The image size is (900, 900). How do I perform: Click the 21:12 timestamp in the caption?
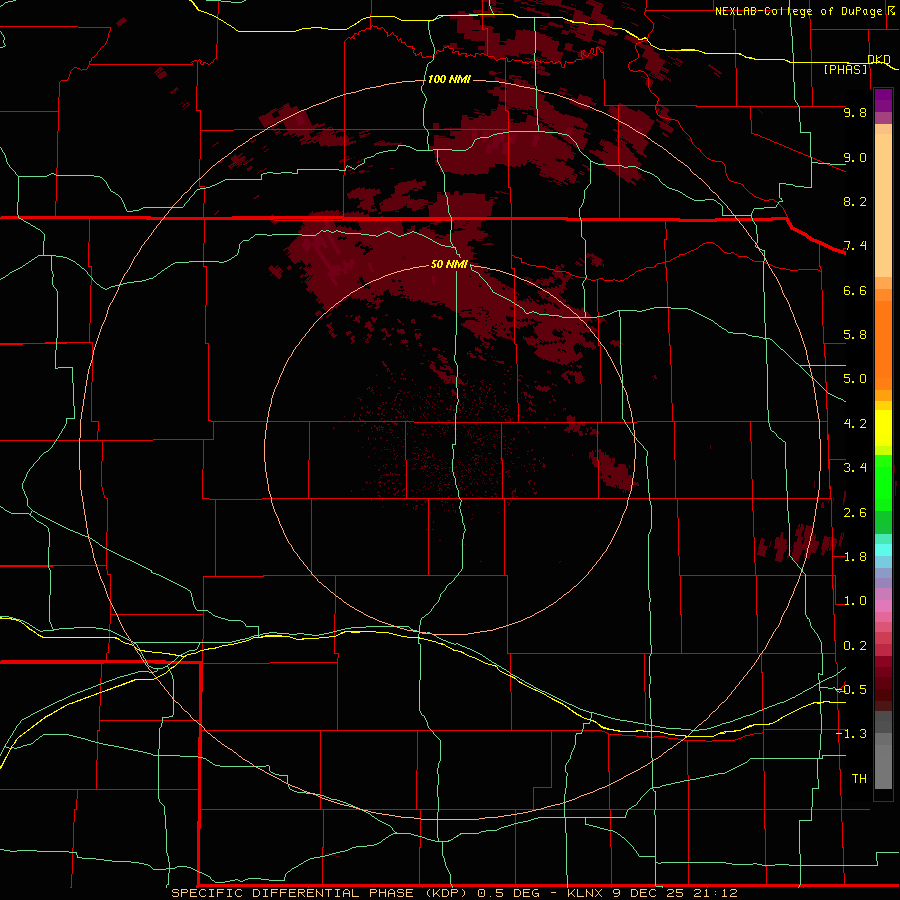point(714,893)
